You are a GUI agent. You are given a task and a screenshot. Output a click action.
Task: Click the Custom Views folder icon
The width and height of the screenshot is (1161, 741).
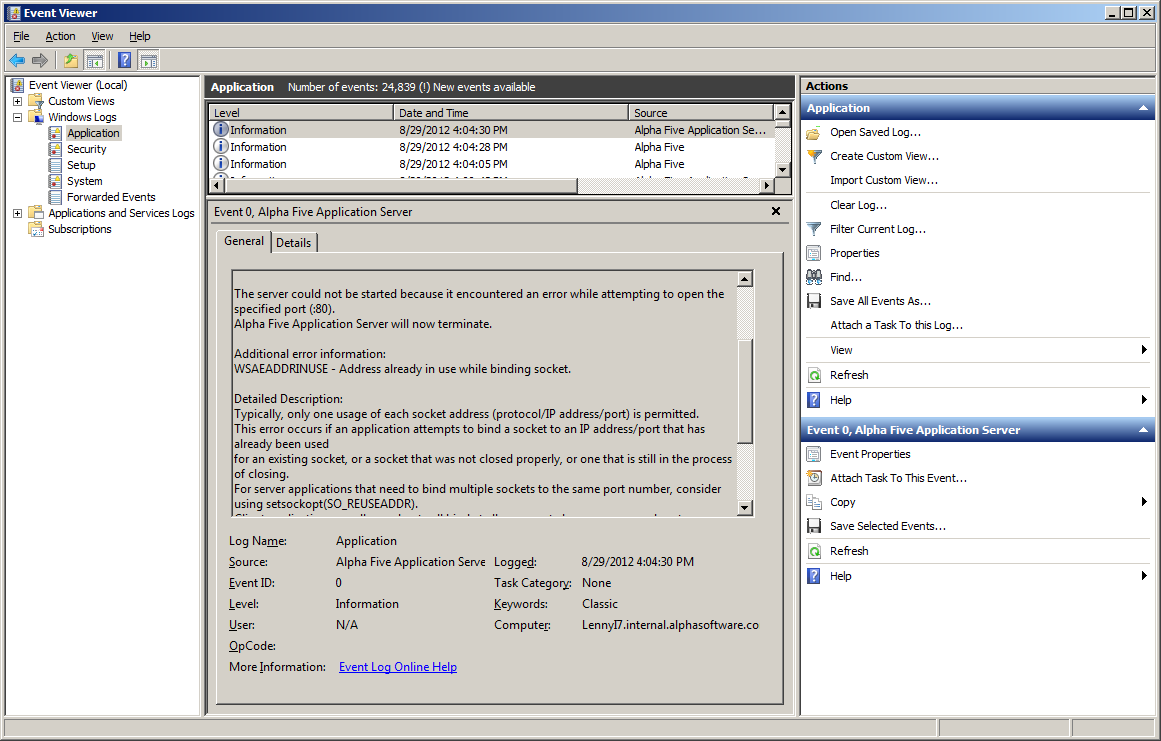pyautogui.click(x=36, y=101)
